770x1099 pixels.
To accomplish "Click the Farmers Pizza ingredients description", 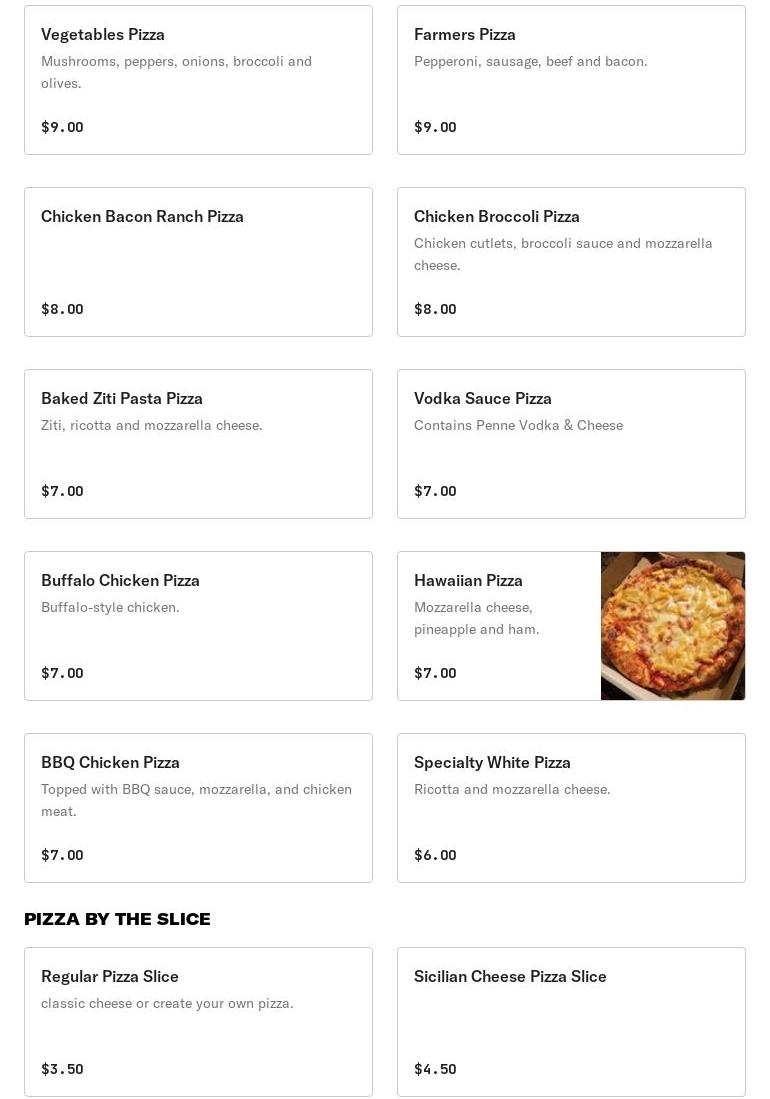I will [530, 61].
